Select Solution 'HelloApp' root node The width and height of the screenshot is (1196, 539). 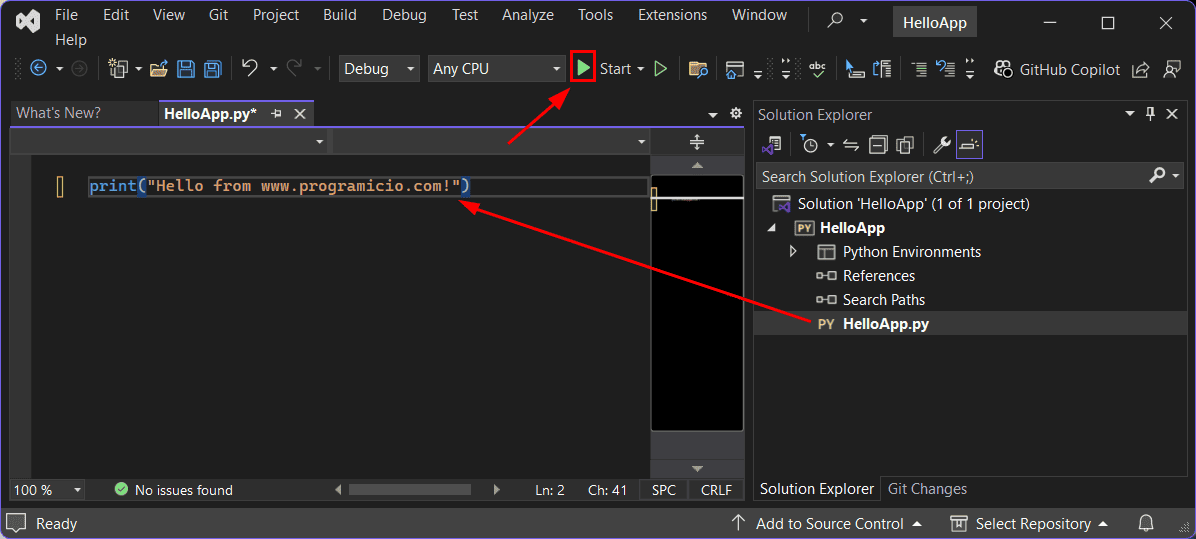pyautogui.click(x=914, y=204)
